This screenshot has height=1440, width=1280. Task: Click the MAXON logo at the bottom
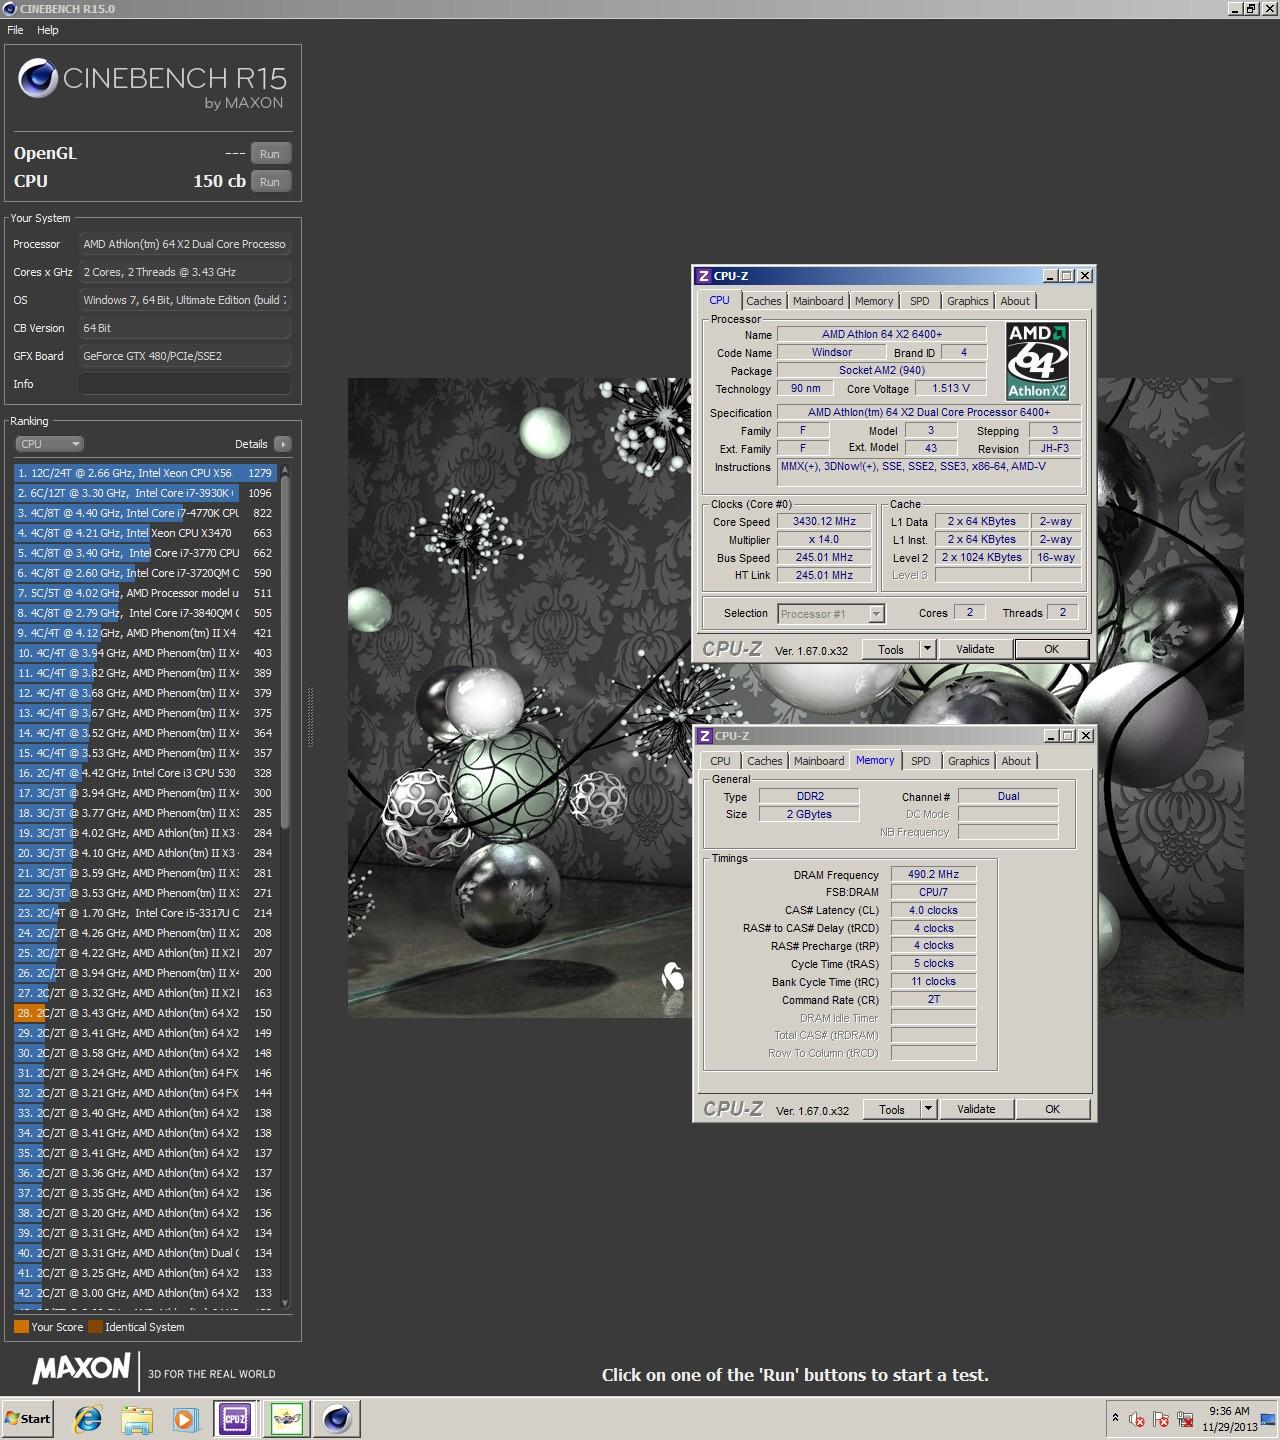tap(81, 1369)
